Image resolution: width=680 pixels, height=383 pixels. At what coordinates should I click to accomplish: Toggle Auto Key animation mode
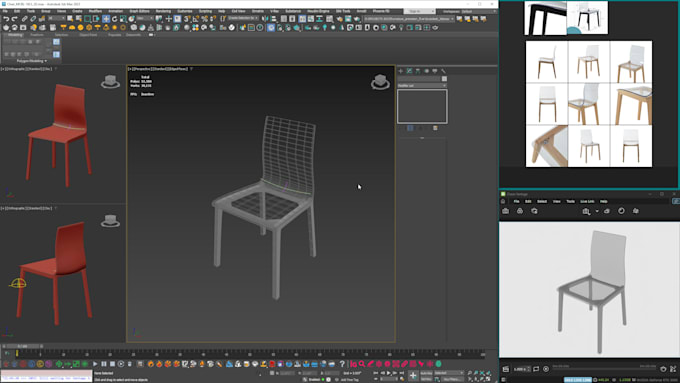[x=426, y=373]
